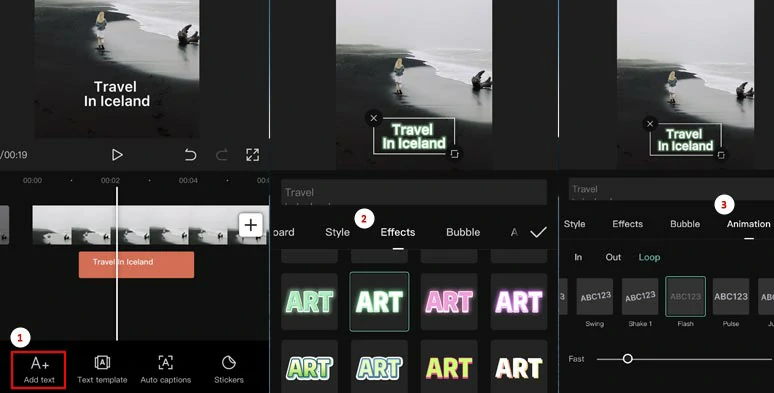The width and height of the screenshot is (774, 393).
Task: Click the 00:02 timeline ruler mark
Action: (110, 181)
